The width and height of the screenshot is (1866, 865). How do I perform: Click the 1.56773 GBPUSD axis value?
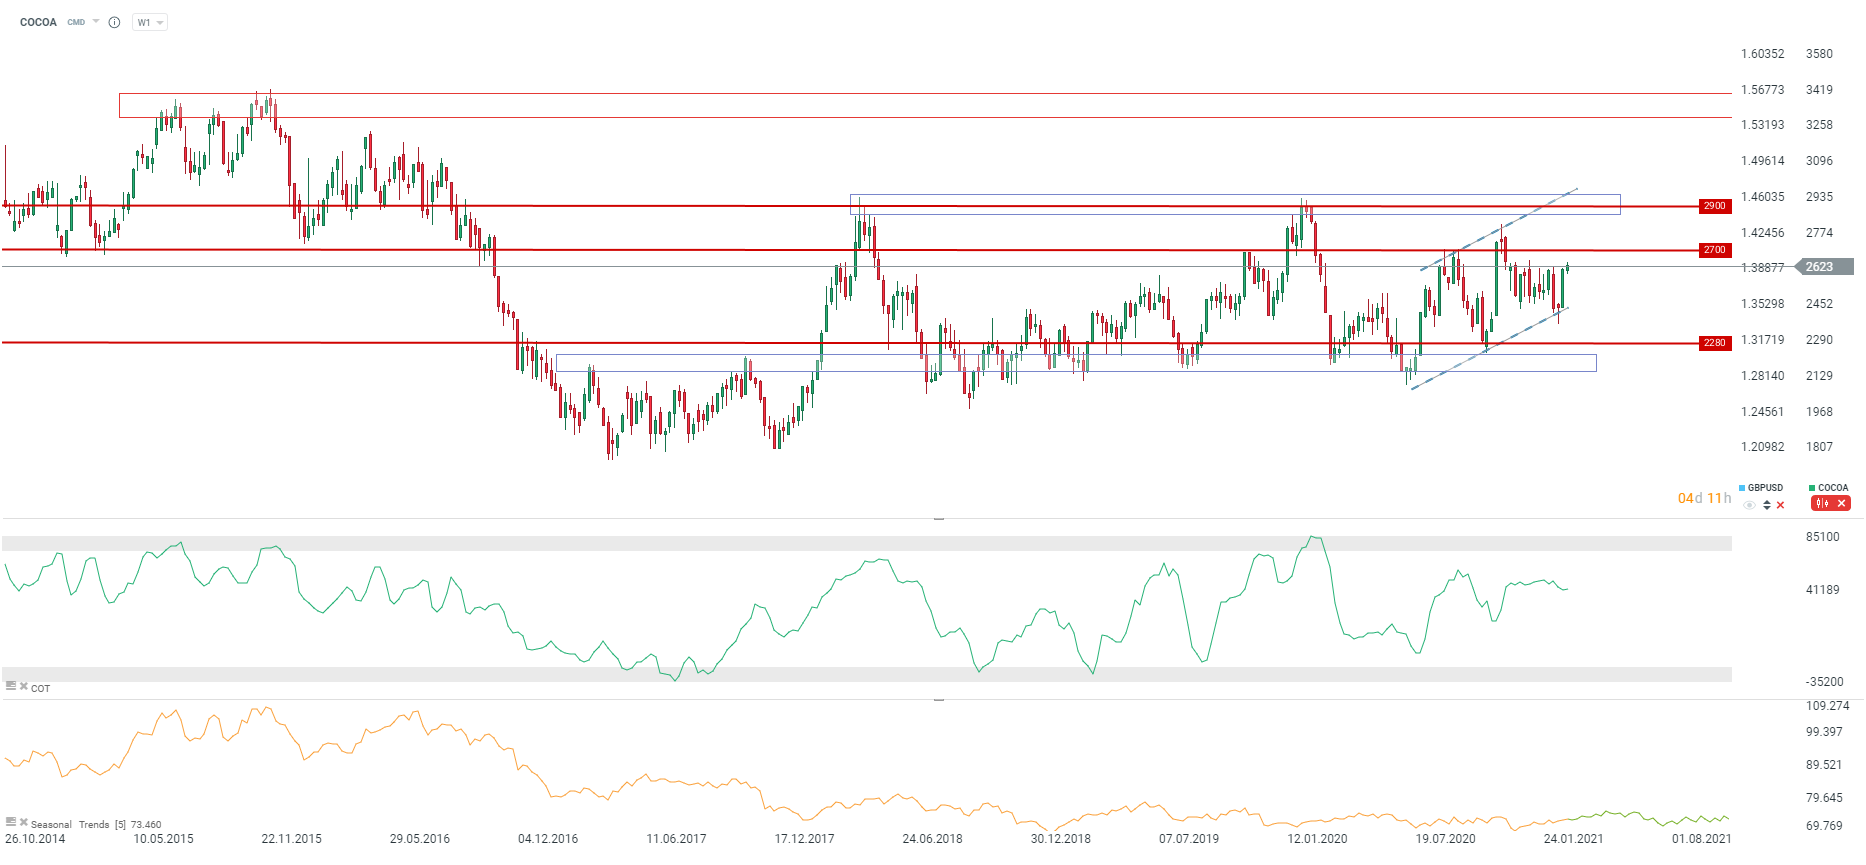tap(1762, 90)
